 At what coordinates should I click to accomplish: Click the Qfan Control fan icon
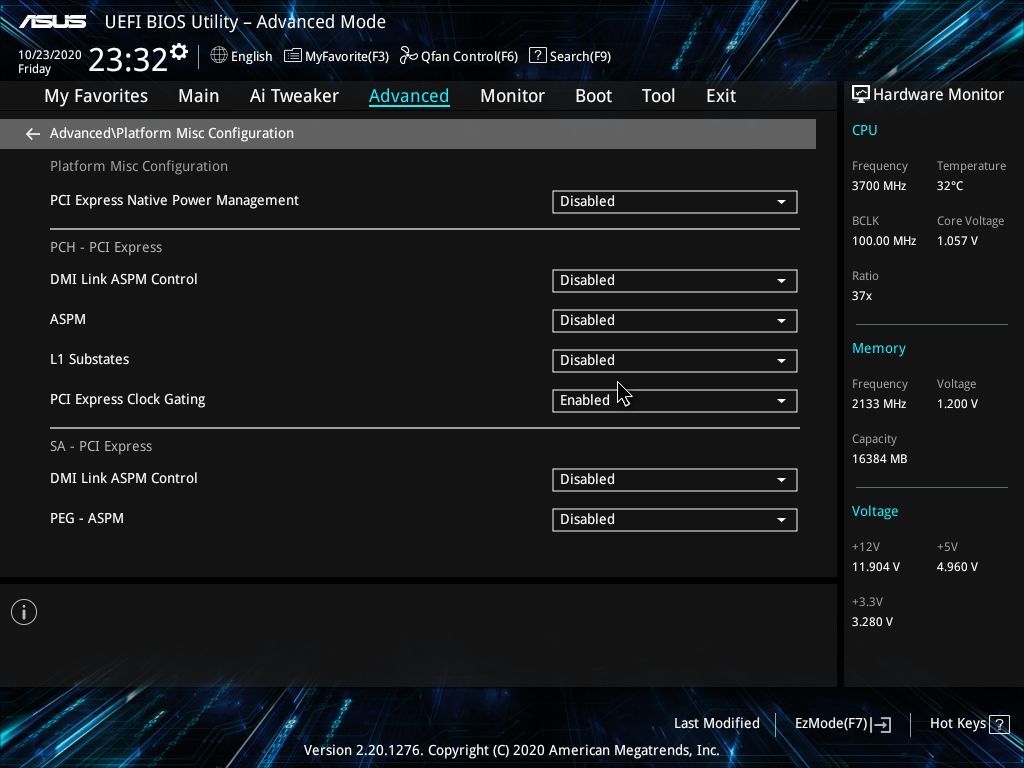(x=409, y=56)
